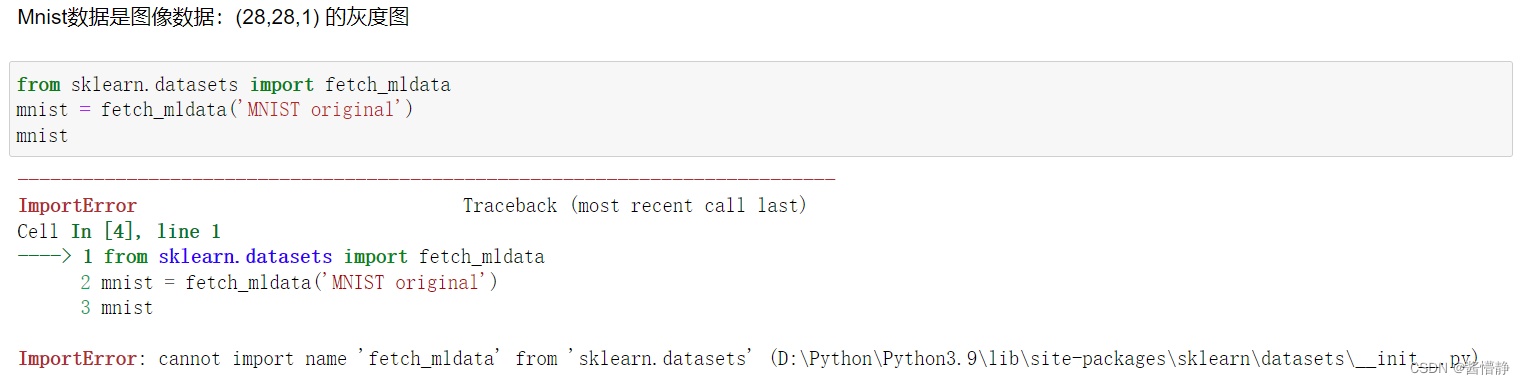This screenshot has width=1525, height=384.
Task: Click 'import' keyword in code cell
Action: click(282, 85)
